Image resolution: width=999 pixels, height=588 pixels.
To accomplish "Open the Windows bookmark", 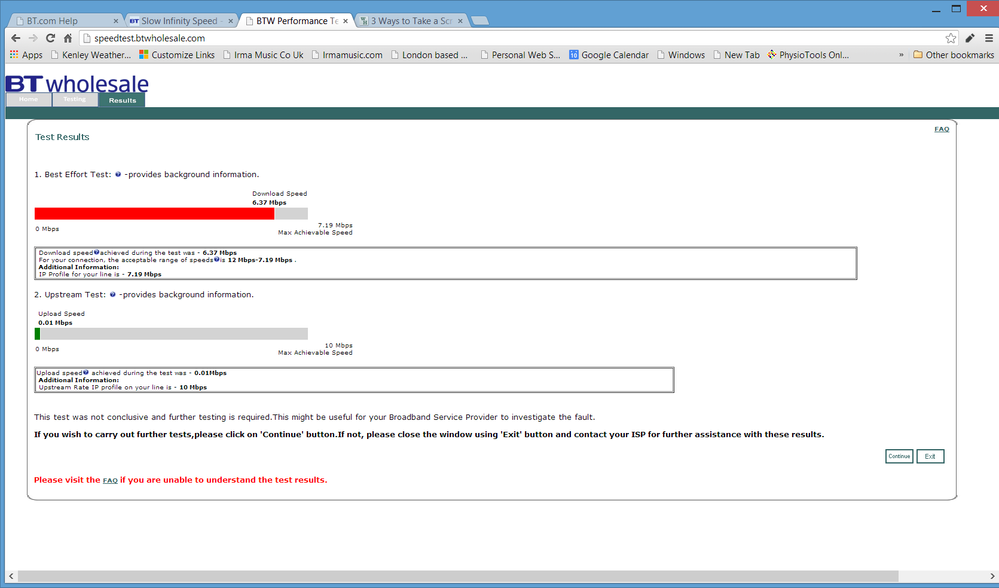I will click(x=680, y=55).
